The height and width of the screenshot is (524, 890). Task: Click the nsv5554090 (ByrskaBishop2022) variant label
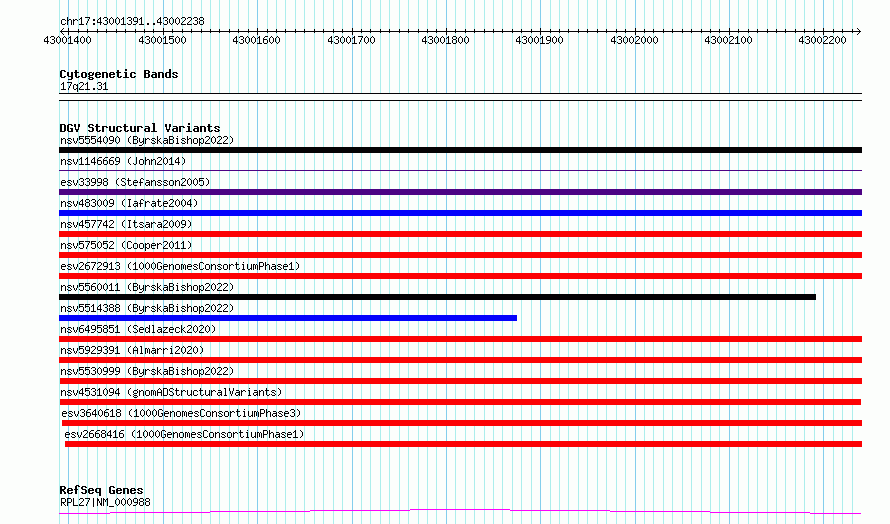click(x=147, y=140)
